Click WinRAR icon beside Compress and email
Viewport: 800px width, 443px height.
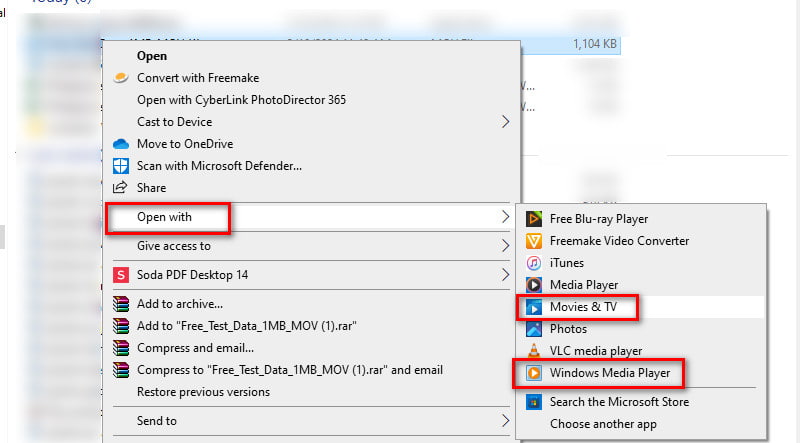tap(121, 348)
